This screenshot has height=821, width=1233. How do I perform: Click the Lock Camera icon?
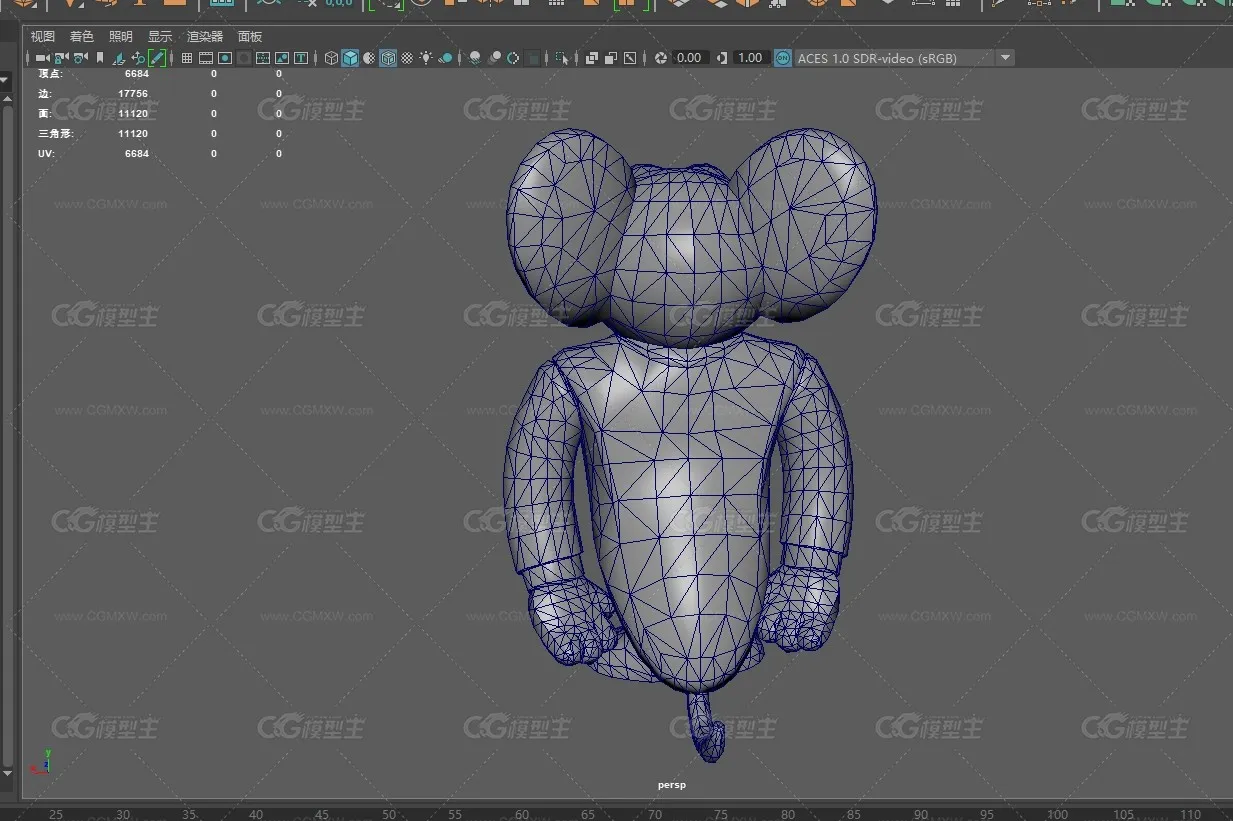coord(61,58)
